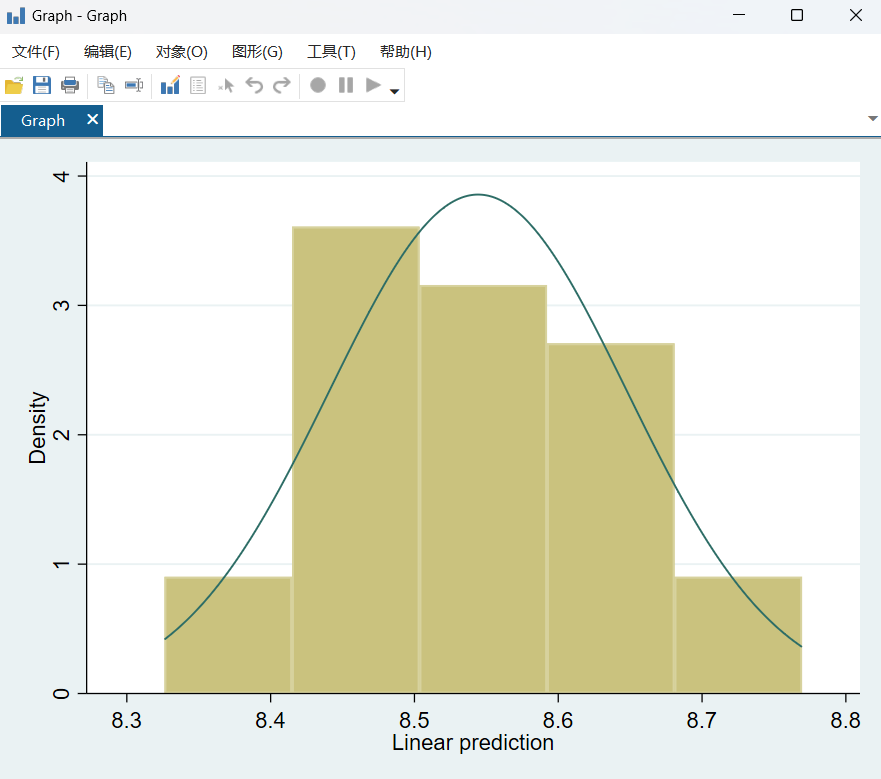This screenshot has width=881, height=779.
Task: Open the tab list dropdown at far right
Action: point(872,118)
